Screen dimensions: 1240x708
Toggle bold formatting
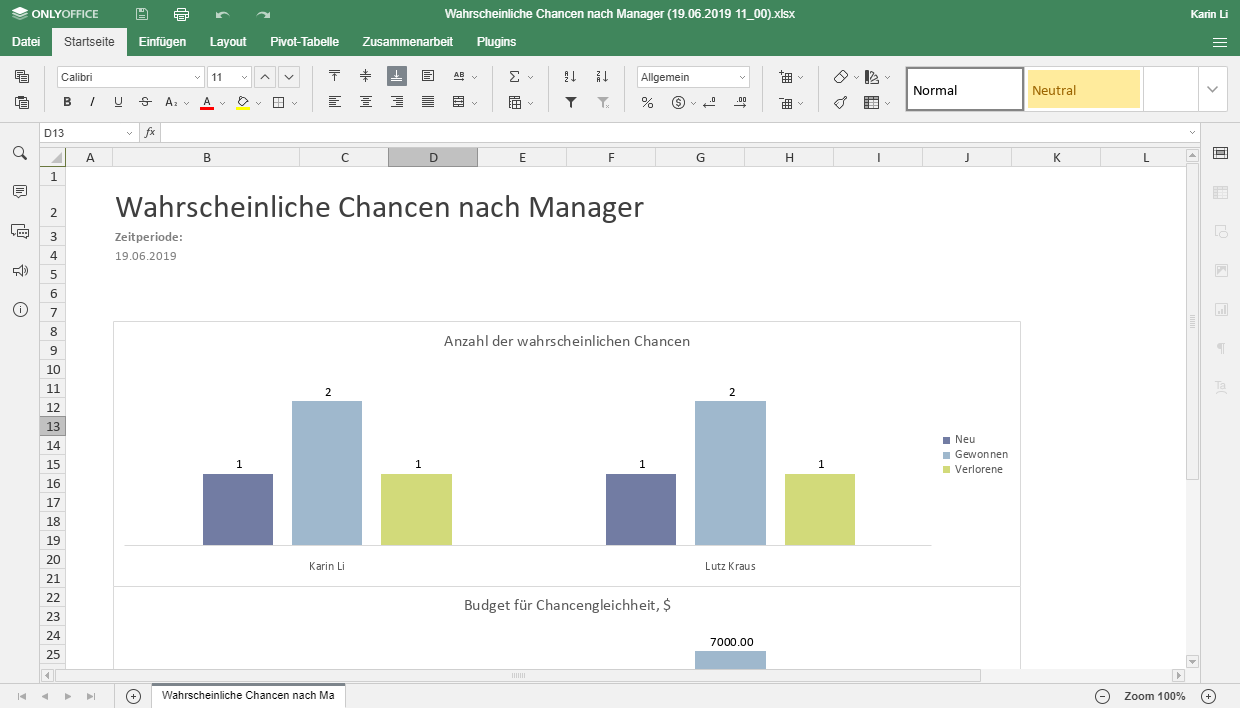tap(67, 102)
